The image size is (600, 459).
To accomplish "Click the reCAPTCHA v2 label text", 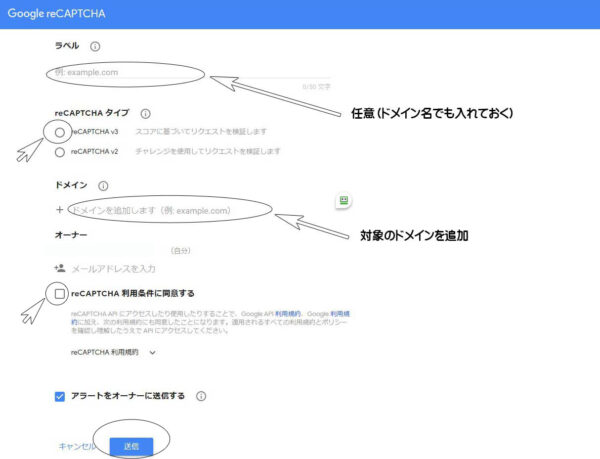I will coord(95,151).
